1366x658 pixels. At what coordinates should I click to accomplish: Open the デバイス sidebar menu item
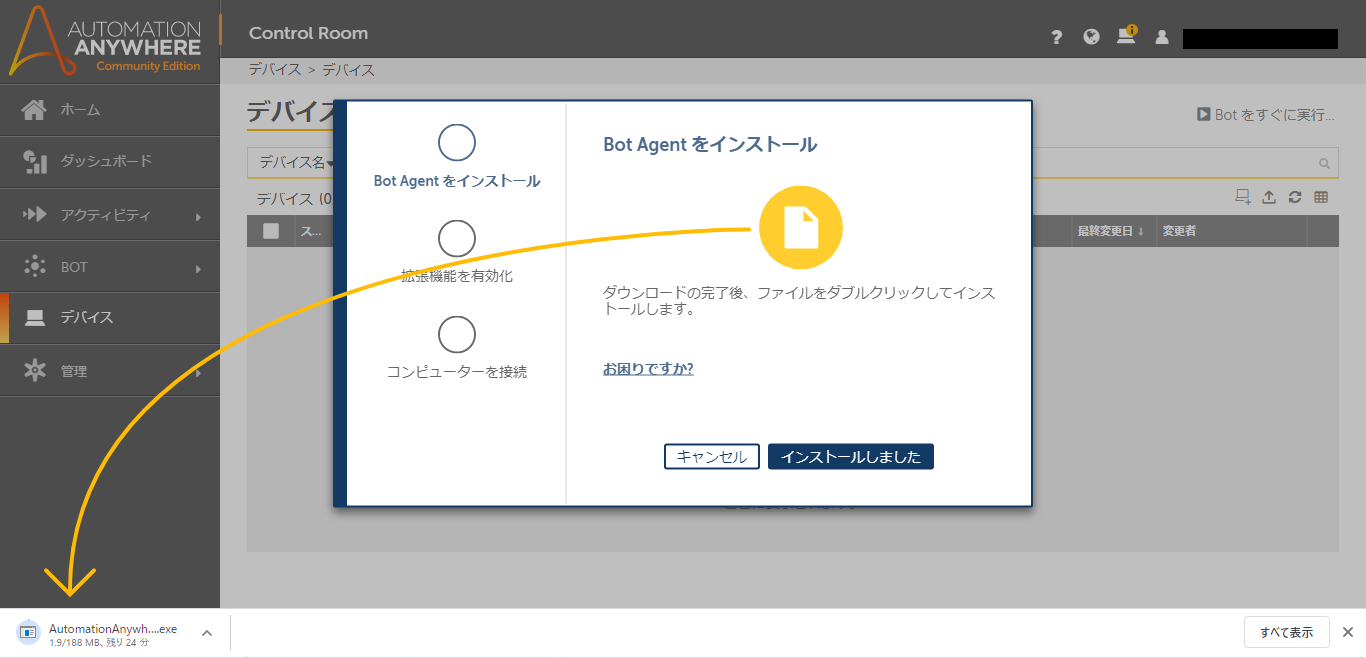tap(110, 318)
